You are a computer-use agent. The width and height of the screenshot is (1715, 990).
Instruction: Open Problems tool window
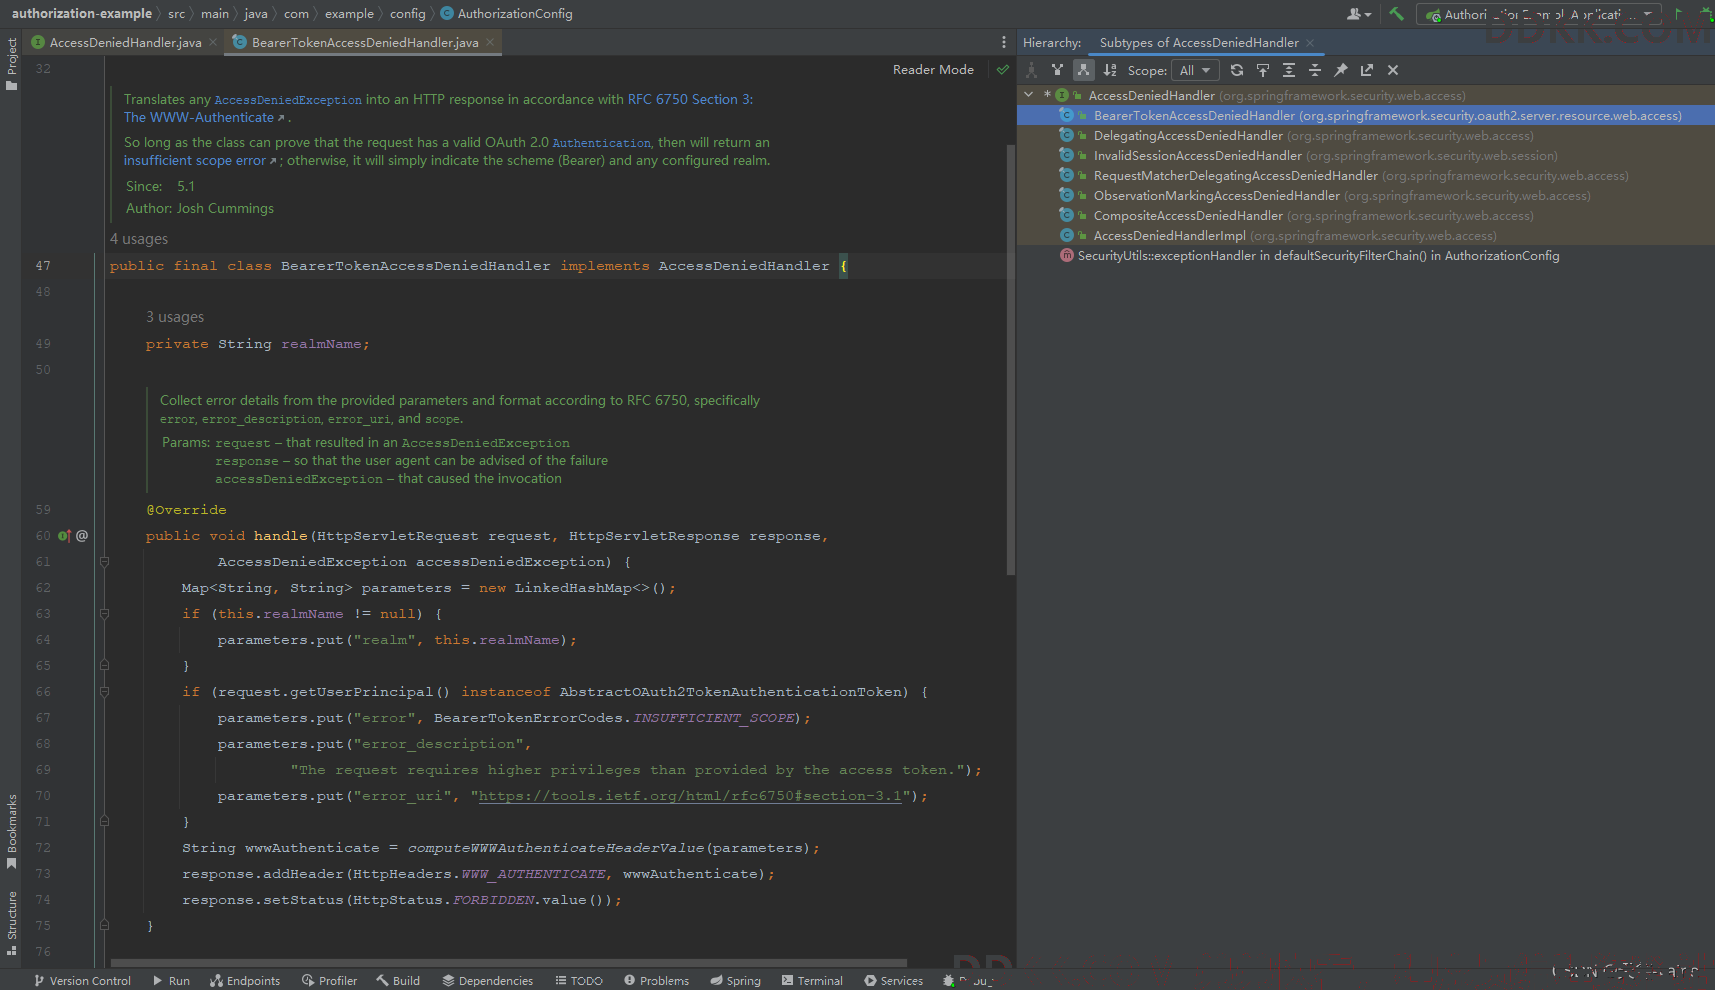[656, 980]
